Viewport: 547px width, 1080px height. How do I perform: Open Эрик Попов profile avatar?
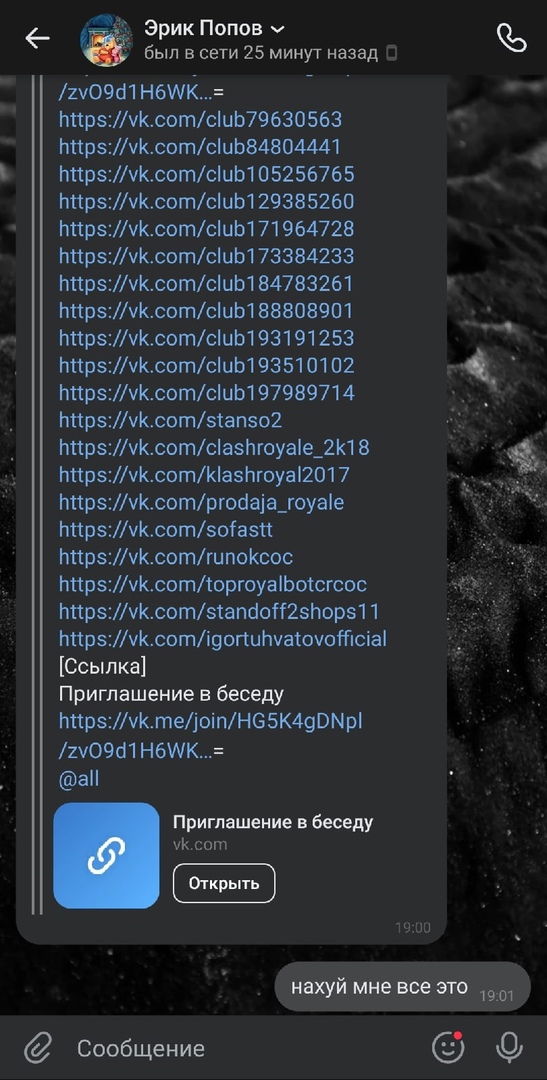pos(107,40)
